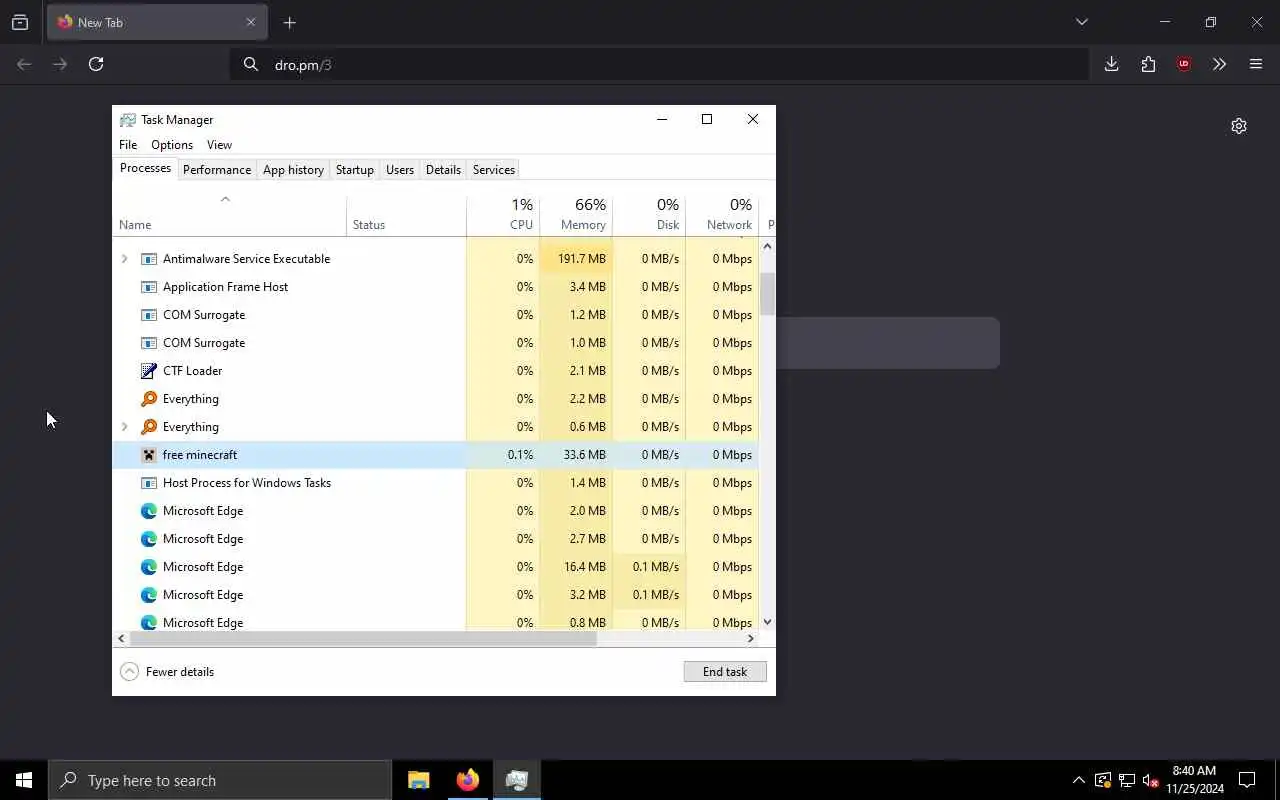
Task: Click the COM Surrogate icon in the 1.2 MB row
Action: point(149,315)
